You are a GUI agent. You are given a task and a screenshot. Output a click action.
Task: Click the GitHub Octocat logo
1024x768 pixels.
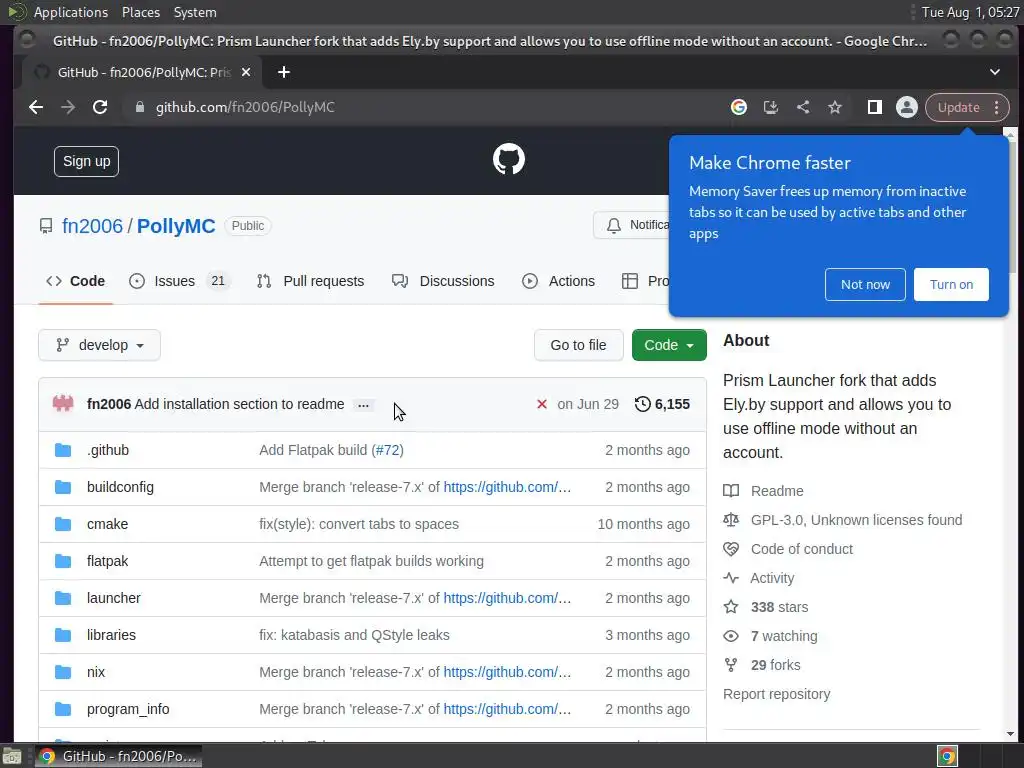coord(508,159)
